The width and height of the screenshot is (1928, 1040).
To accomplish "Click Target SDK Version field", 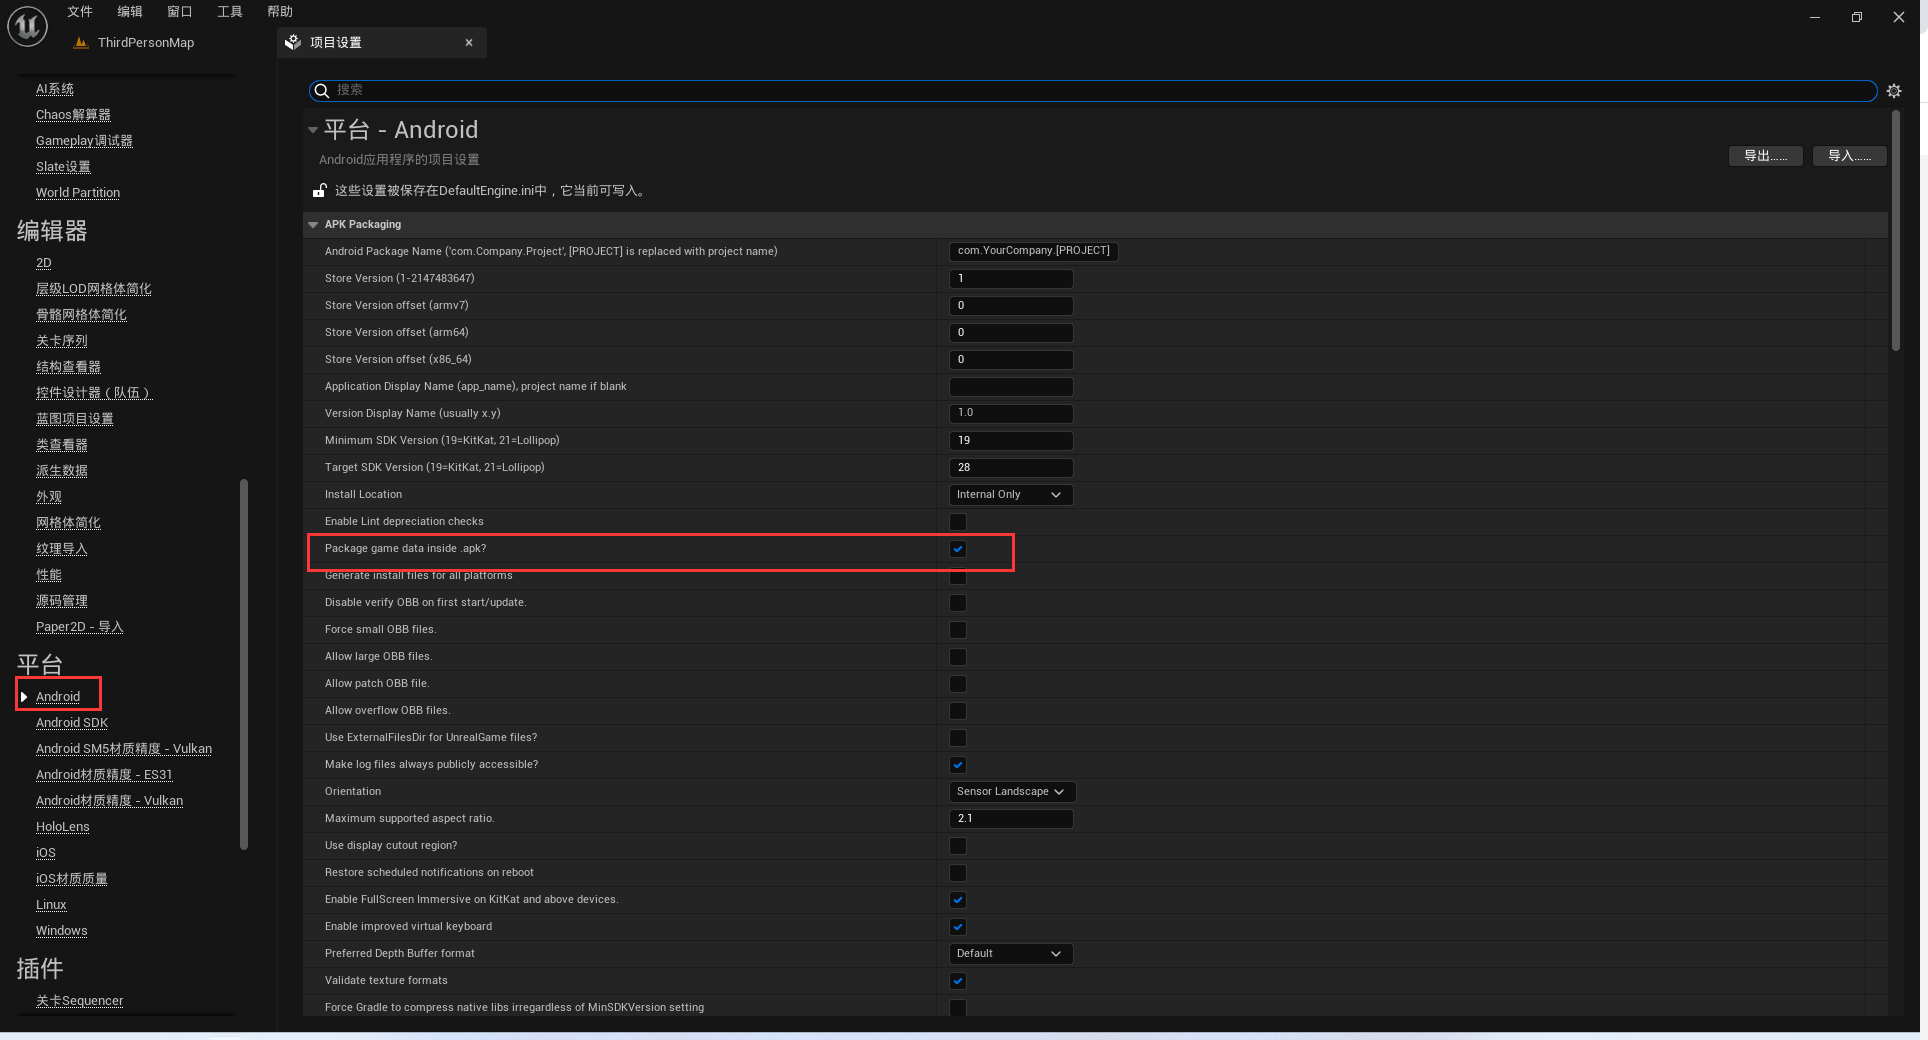I will coord(1011,468).
